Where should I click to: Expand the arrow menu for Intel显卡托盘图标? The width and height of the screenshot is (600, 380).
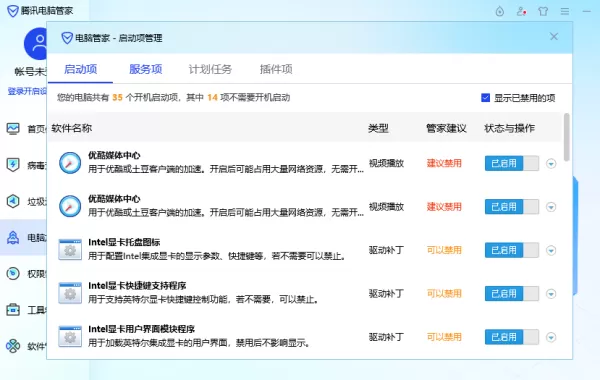point(551,250)
